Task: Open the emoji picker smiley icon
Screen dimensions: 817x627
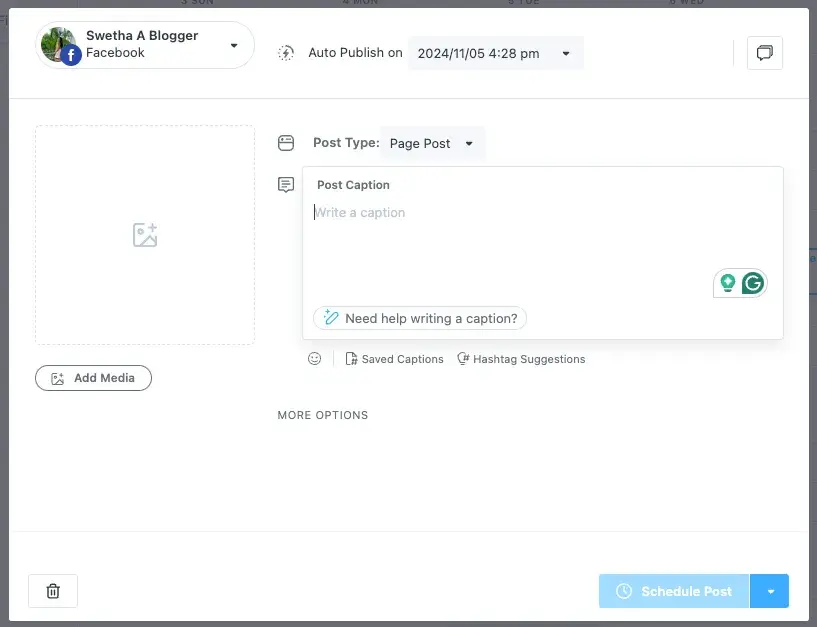Action: 314,359
